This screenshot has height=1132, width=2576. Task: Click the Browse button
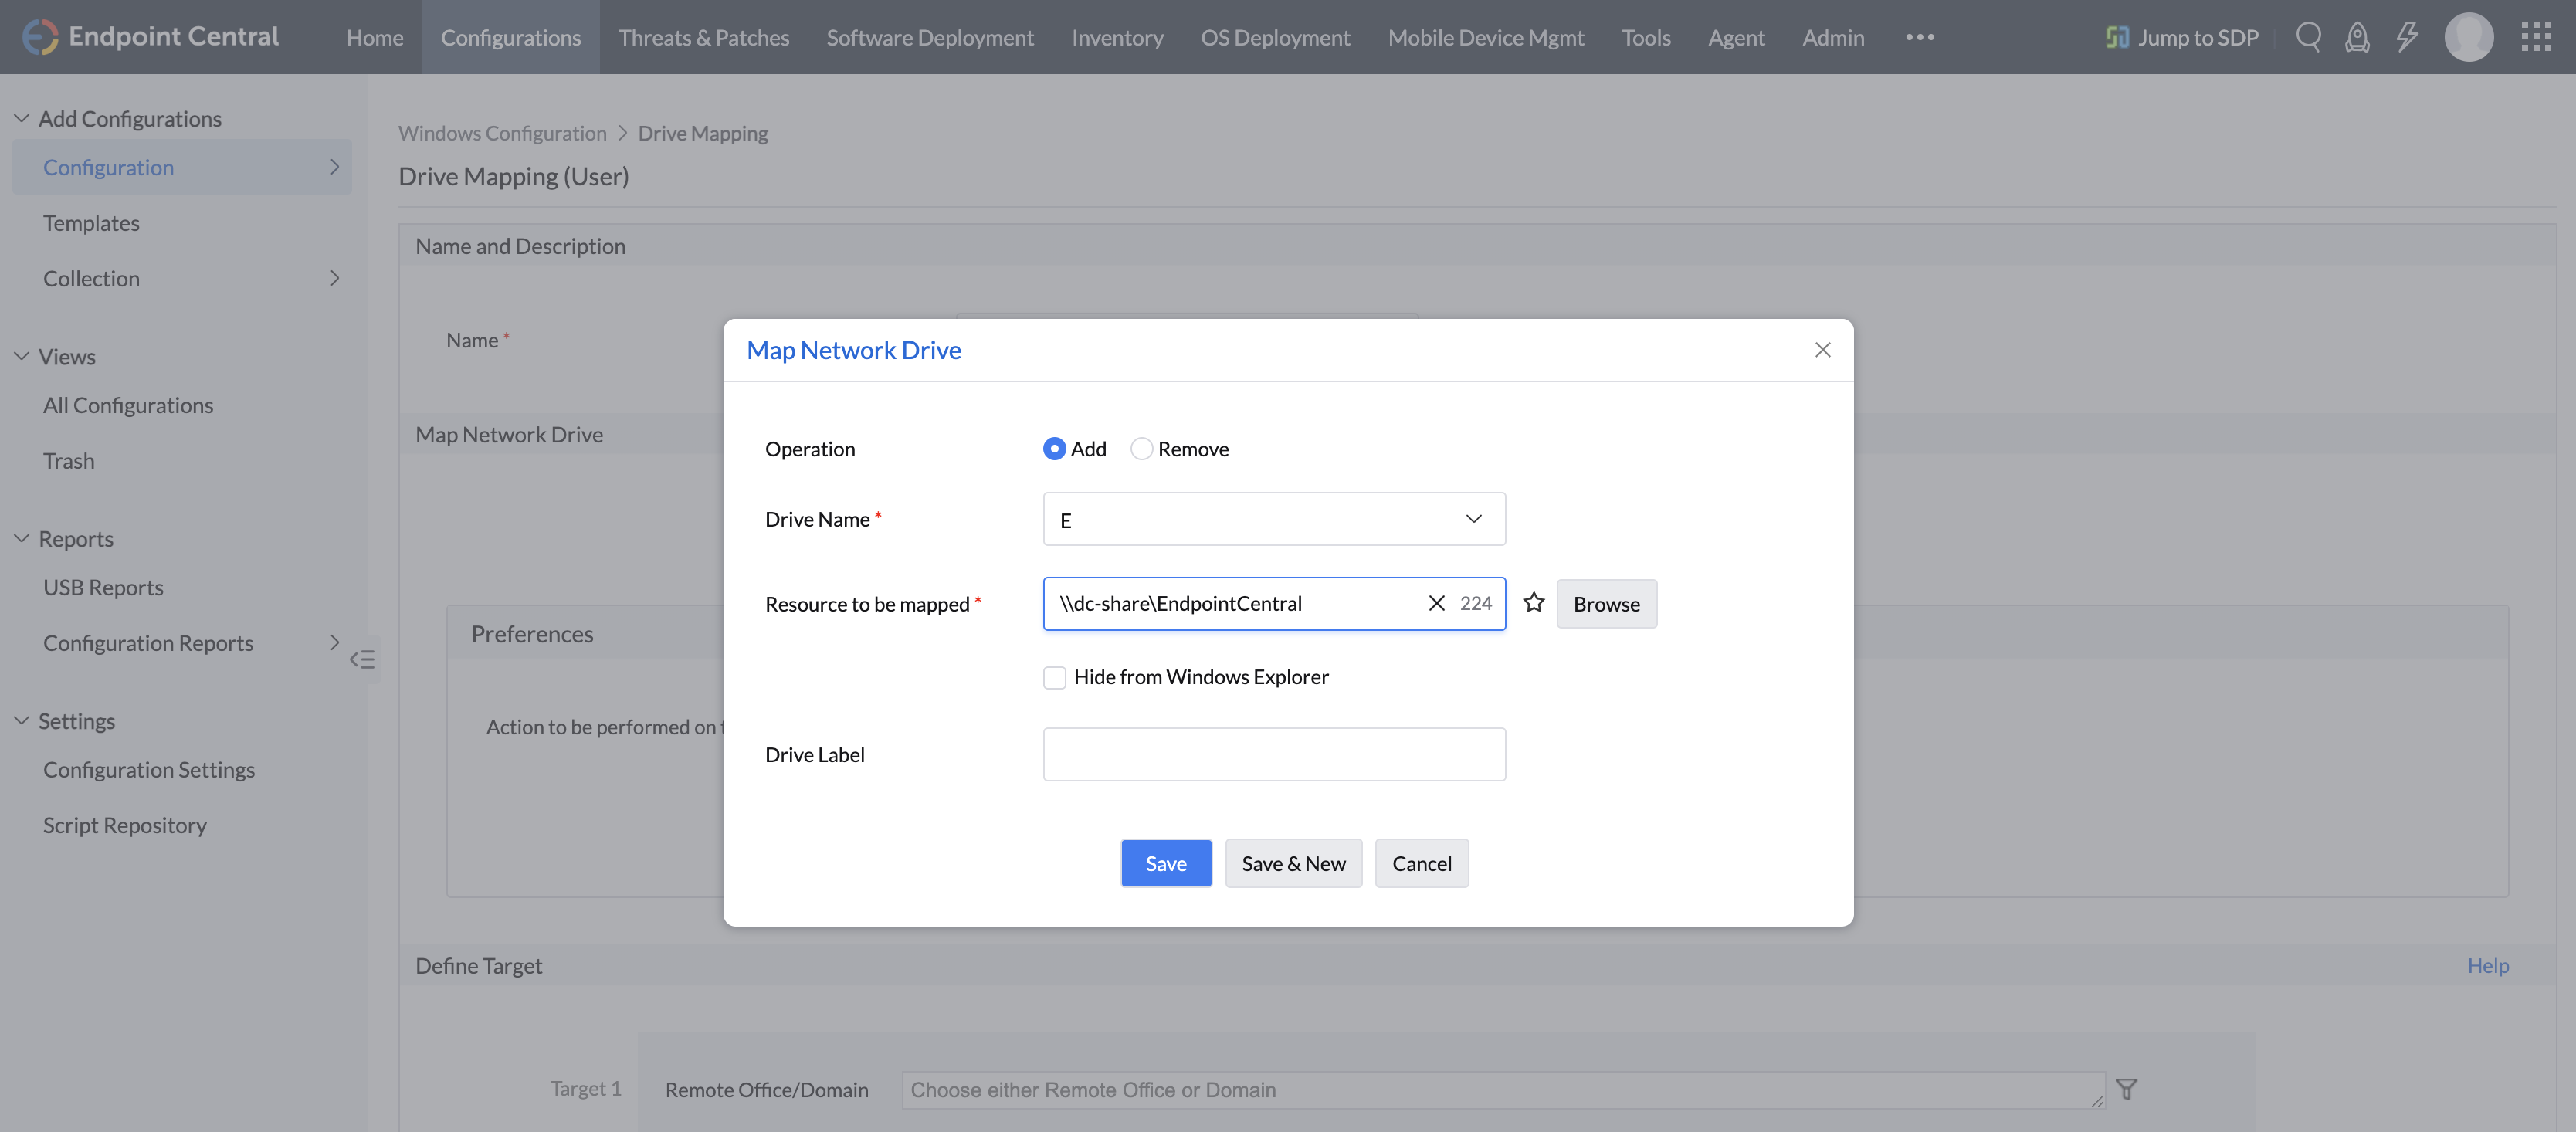[x=1605, y=604]
